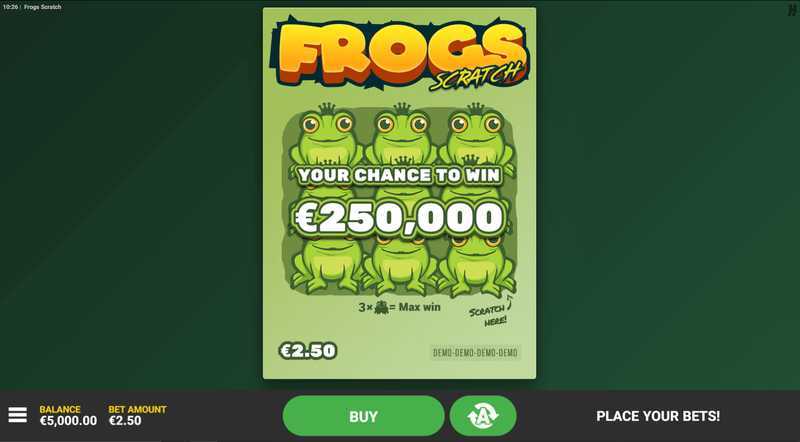The image size is (800, 442).
Task: Click the €2.50 card price label
Action: tap(308, 351)
